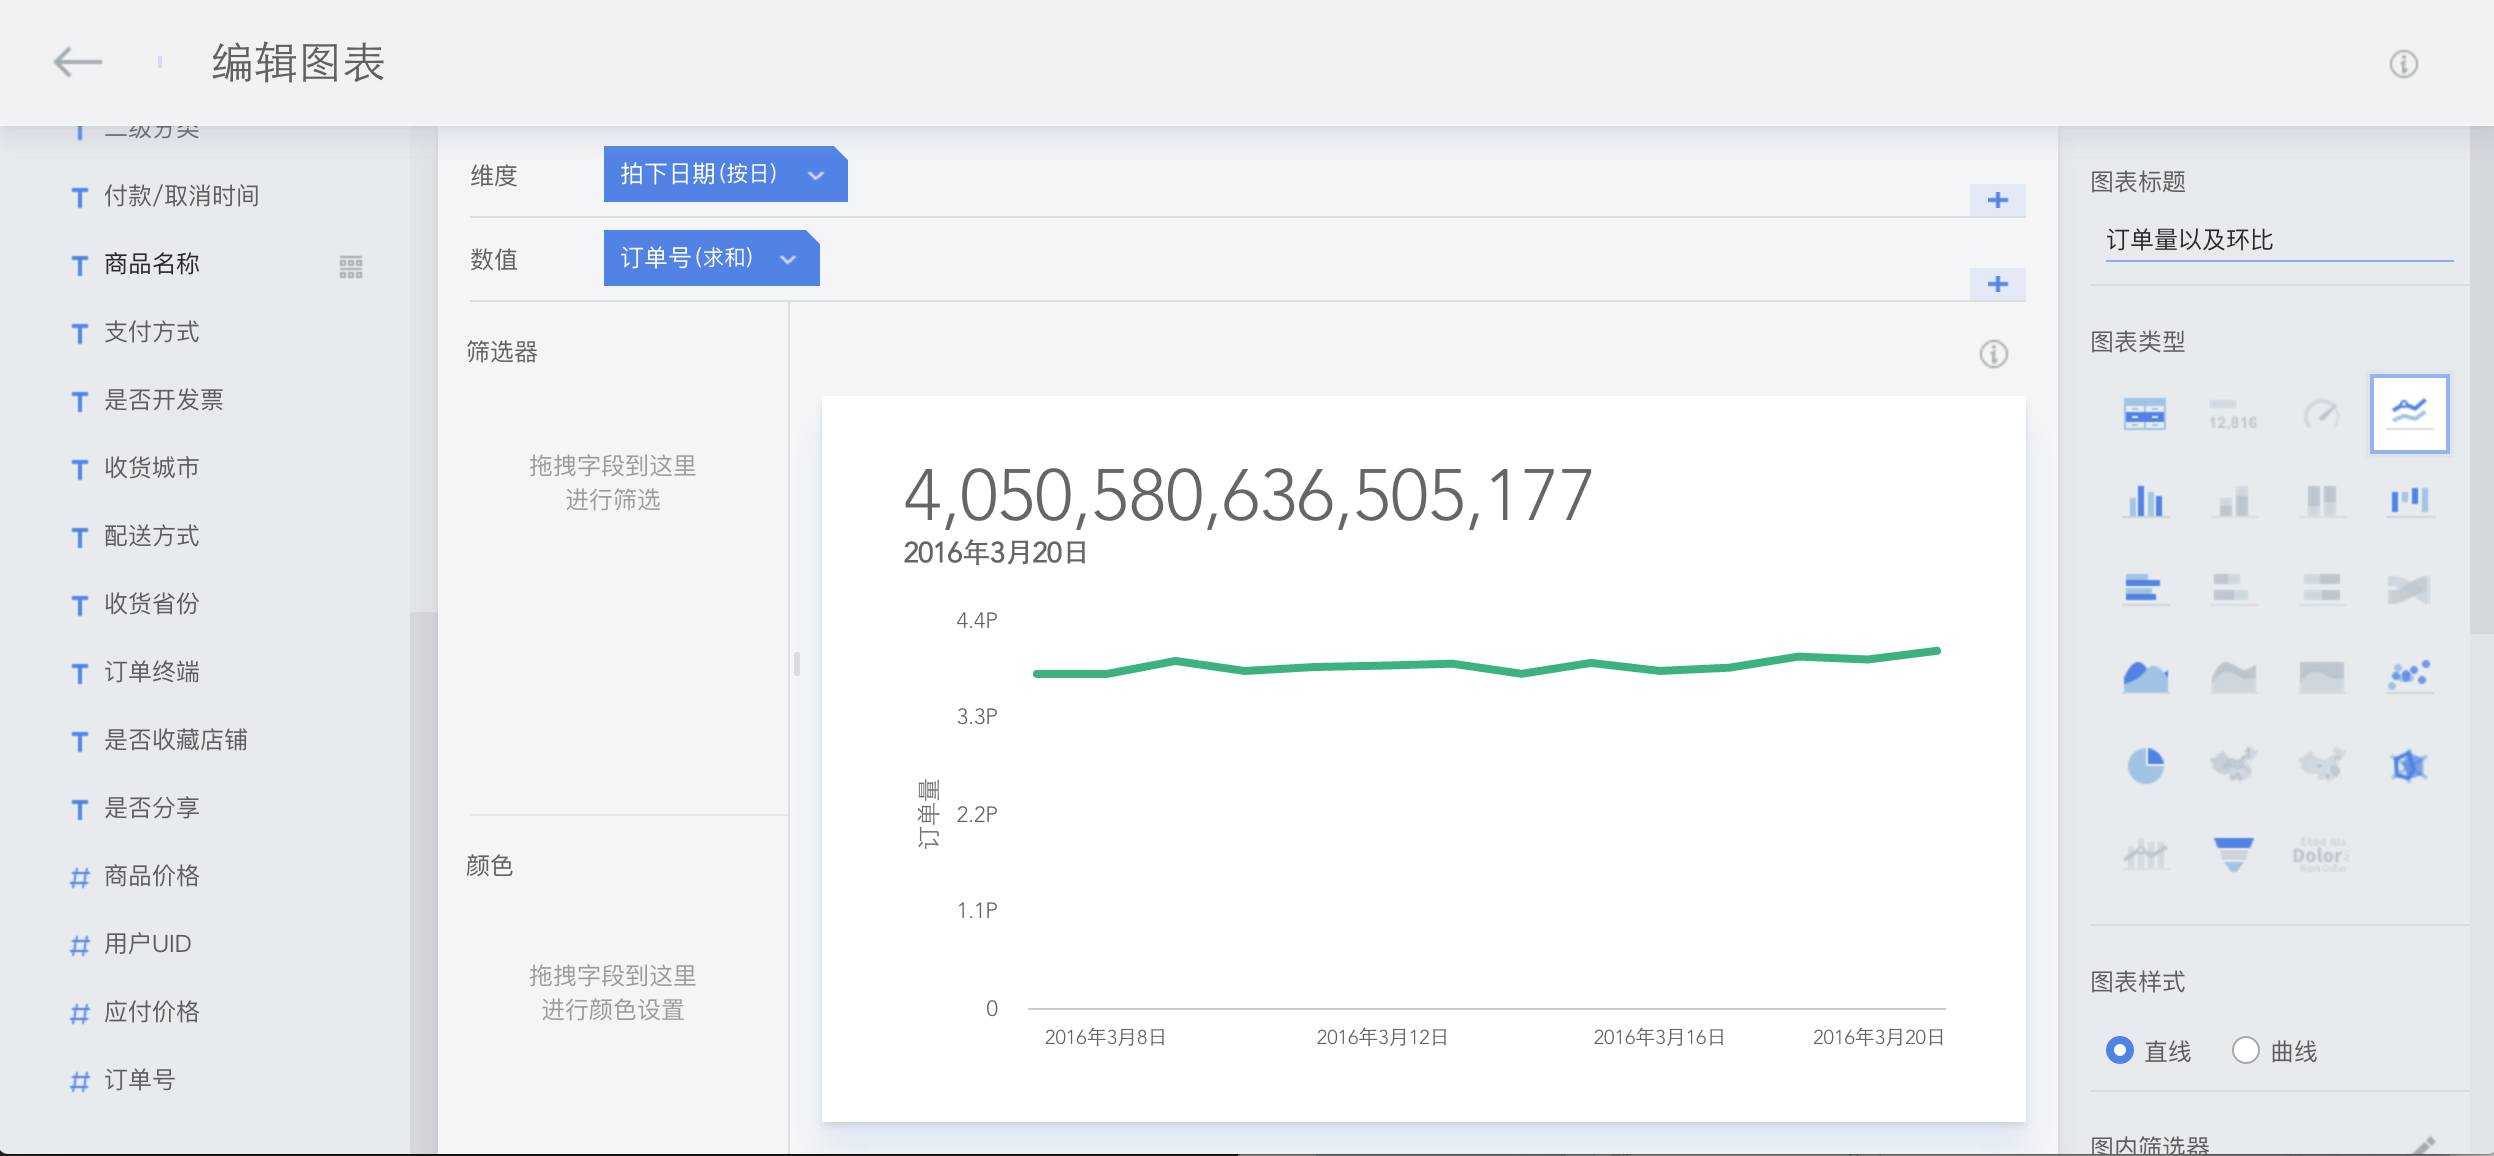Select the 100% stacked horizontal bar type

coord(2321,588)
